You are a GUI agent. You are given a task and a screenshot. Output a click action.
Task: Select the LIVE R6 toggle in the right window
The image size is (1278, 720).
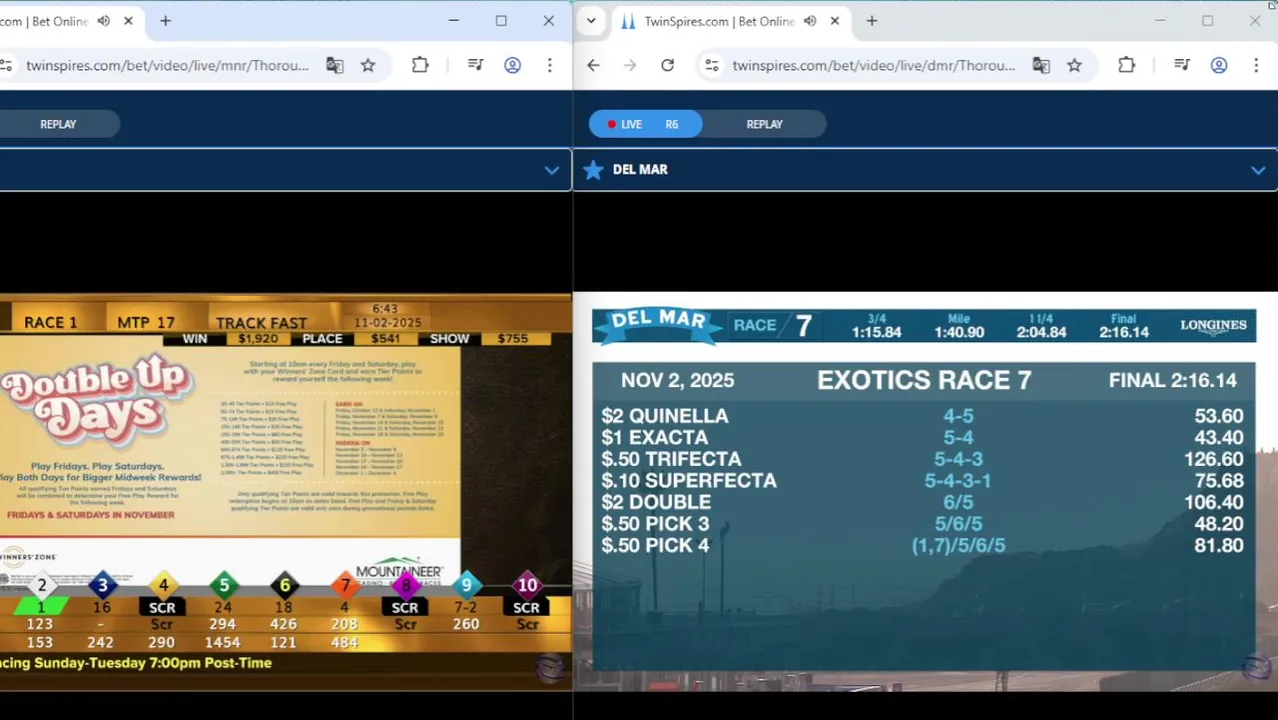pos(645,124)
